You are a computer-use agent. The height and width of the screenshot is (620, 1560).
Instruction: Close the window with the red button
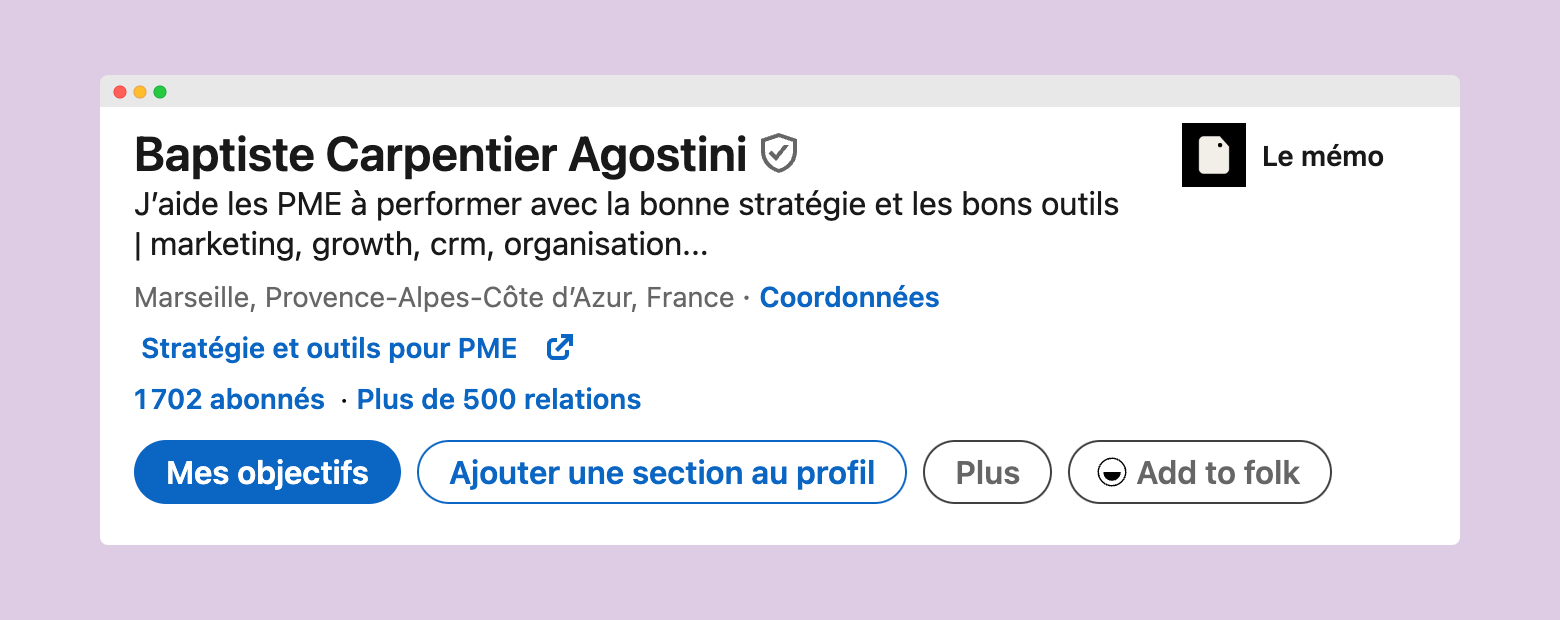120,92
